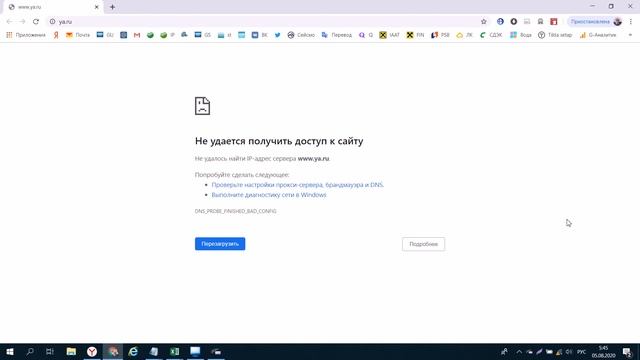Open Excel from the taskbar
This screenshot has height=360, width=640.
175,351
